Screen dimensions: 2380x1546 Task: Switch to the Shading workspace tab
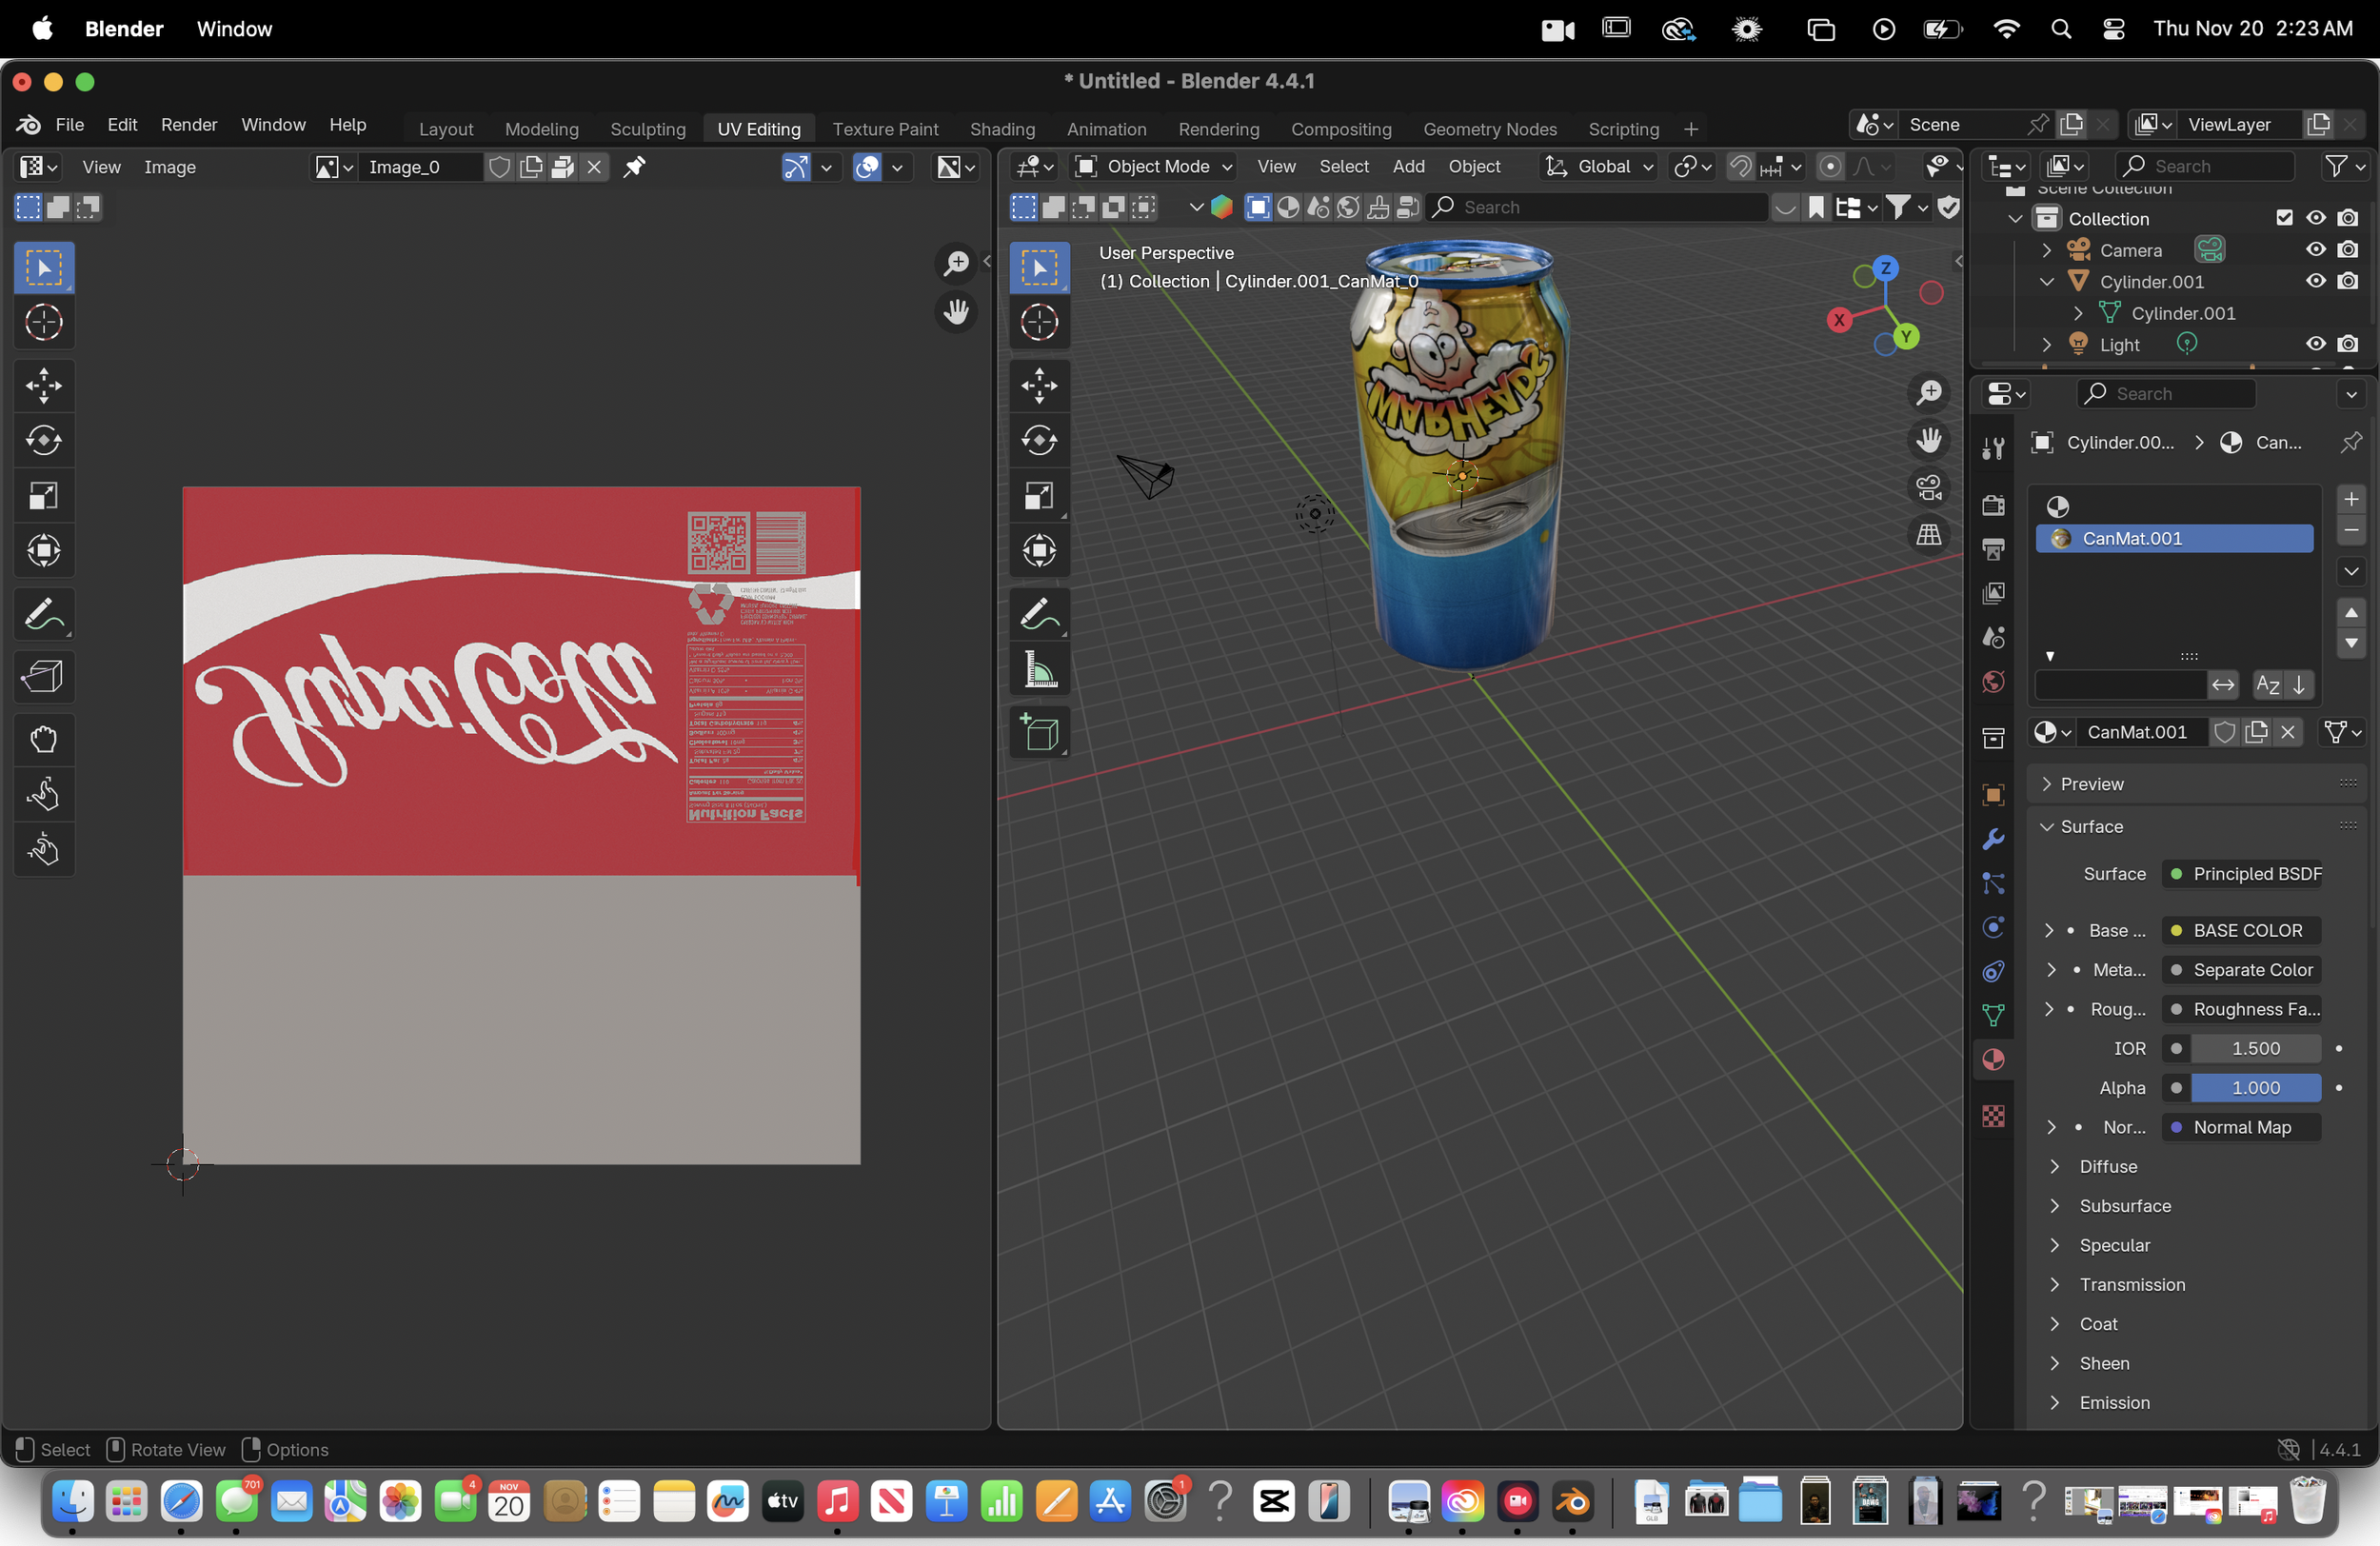point(1002,128)
